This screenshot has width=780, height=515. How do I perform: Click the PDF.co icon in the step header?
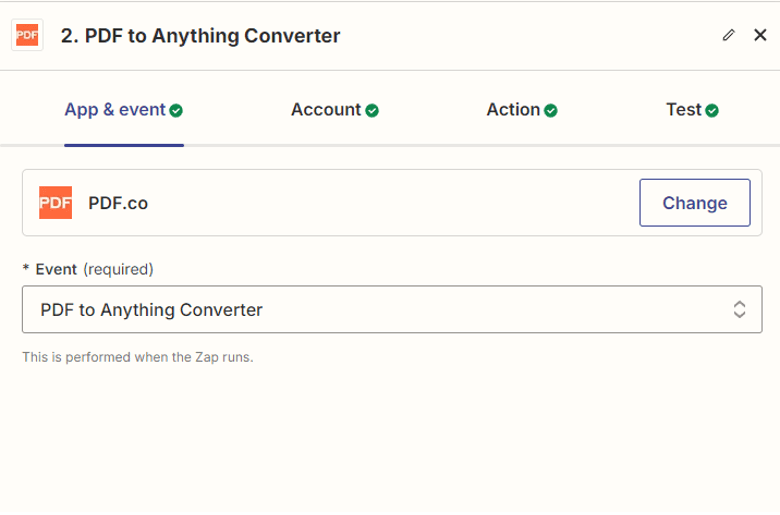(x=27, y=36)
